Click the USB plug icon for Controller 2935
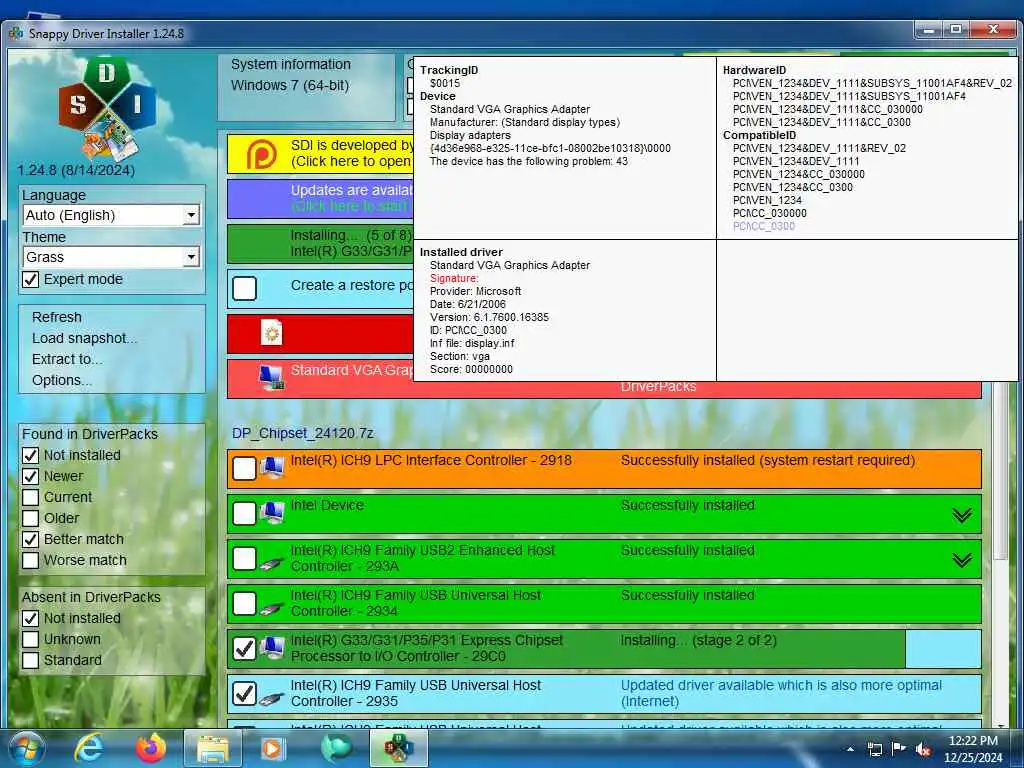This screenshot has width=1024, height=768. (x=271, y=697)
